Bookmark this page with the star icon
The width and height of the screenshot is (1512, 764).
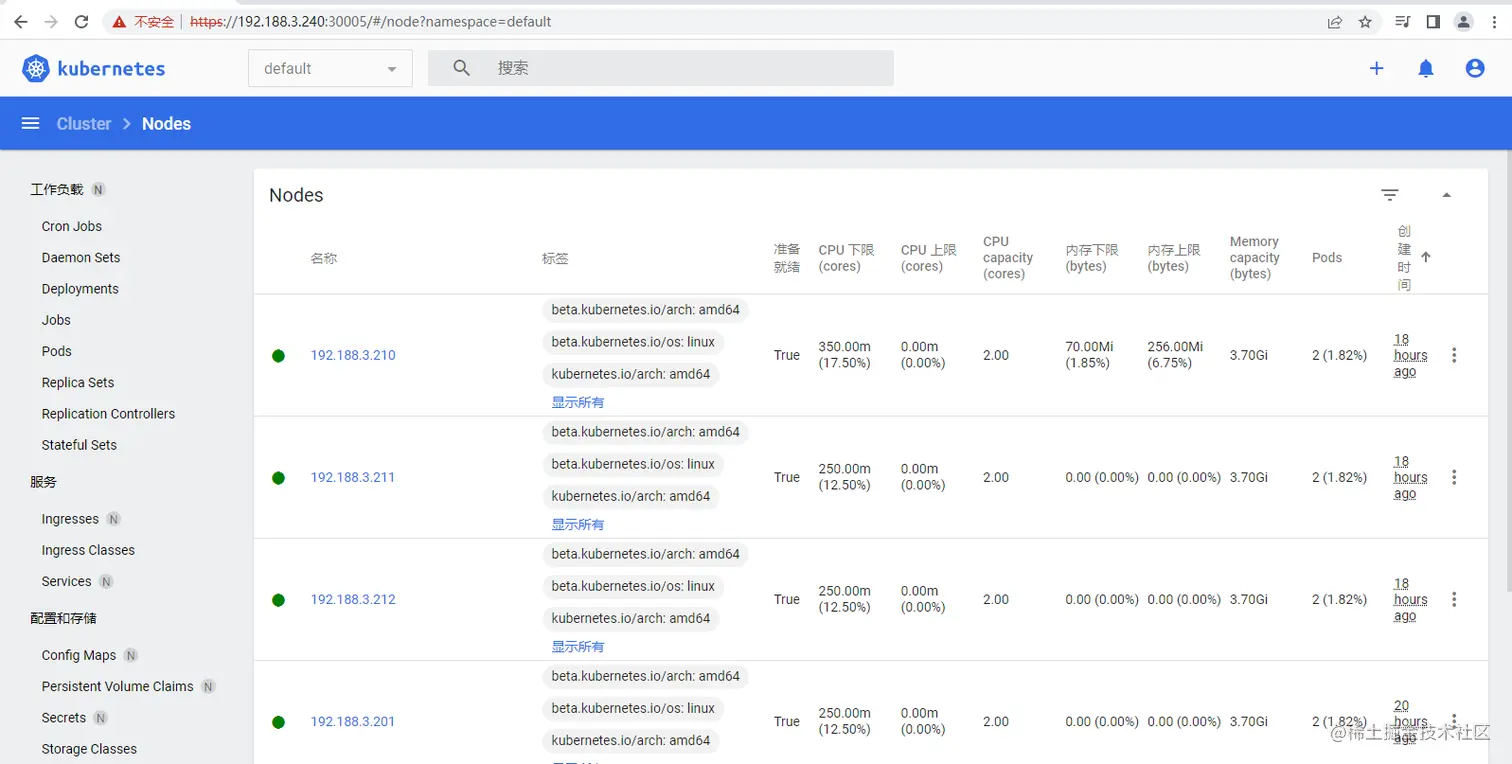click(x=1365, y=22)
